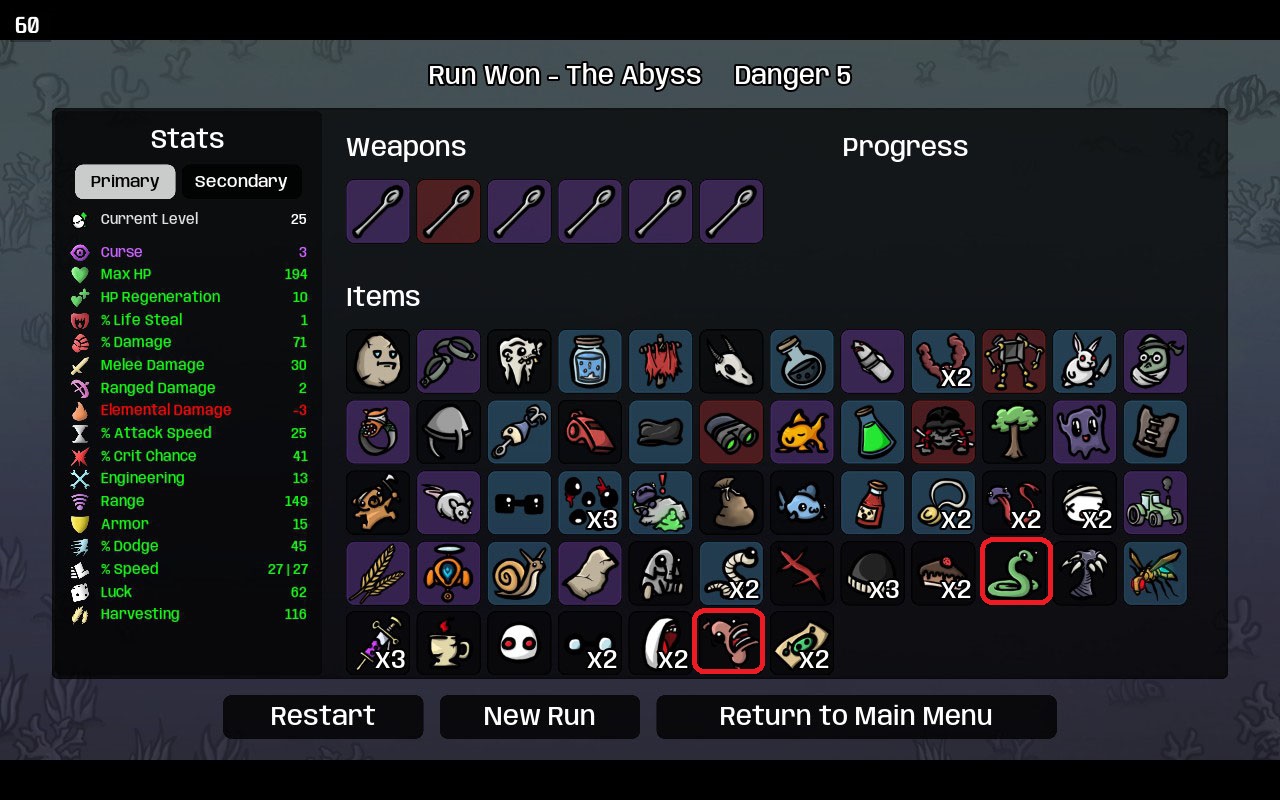Select the red-highlighted weapon slot
Screen dimensions: 1280x800
coord(448,211)
